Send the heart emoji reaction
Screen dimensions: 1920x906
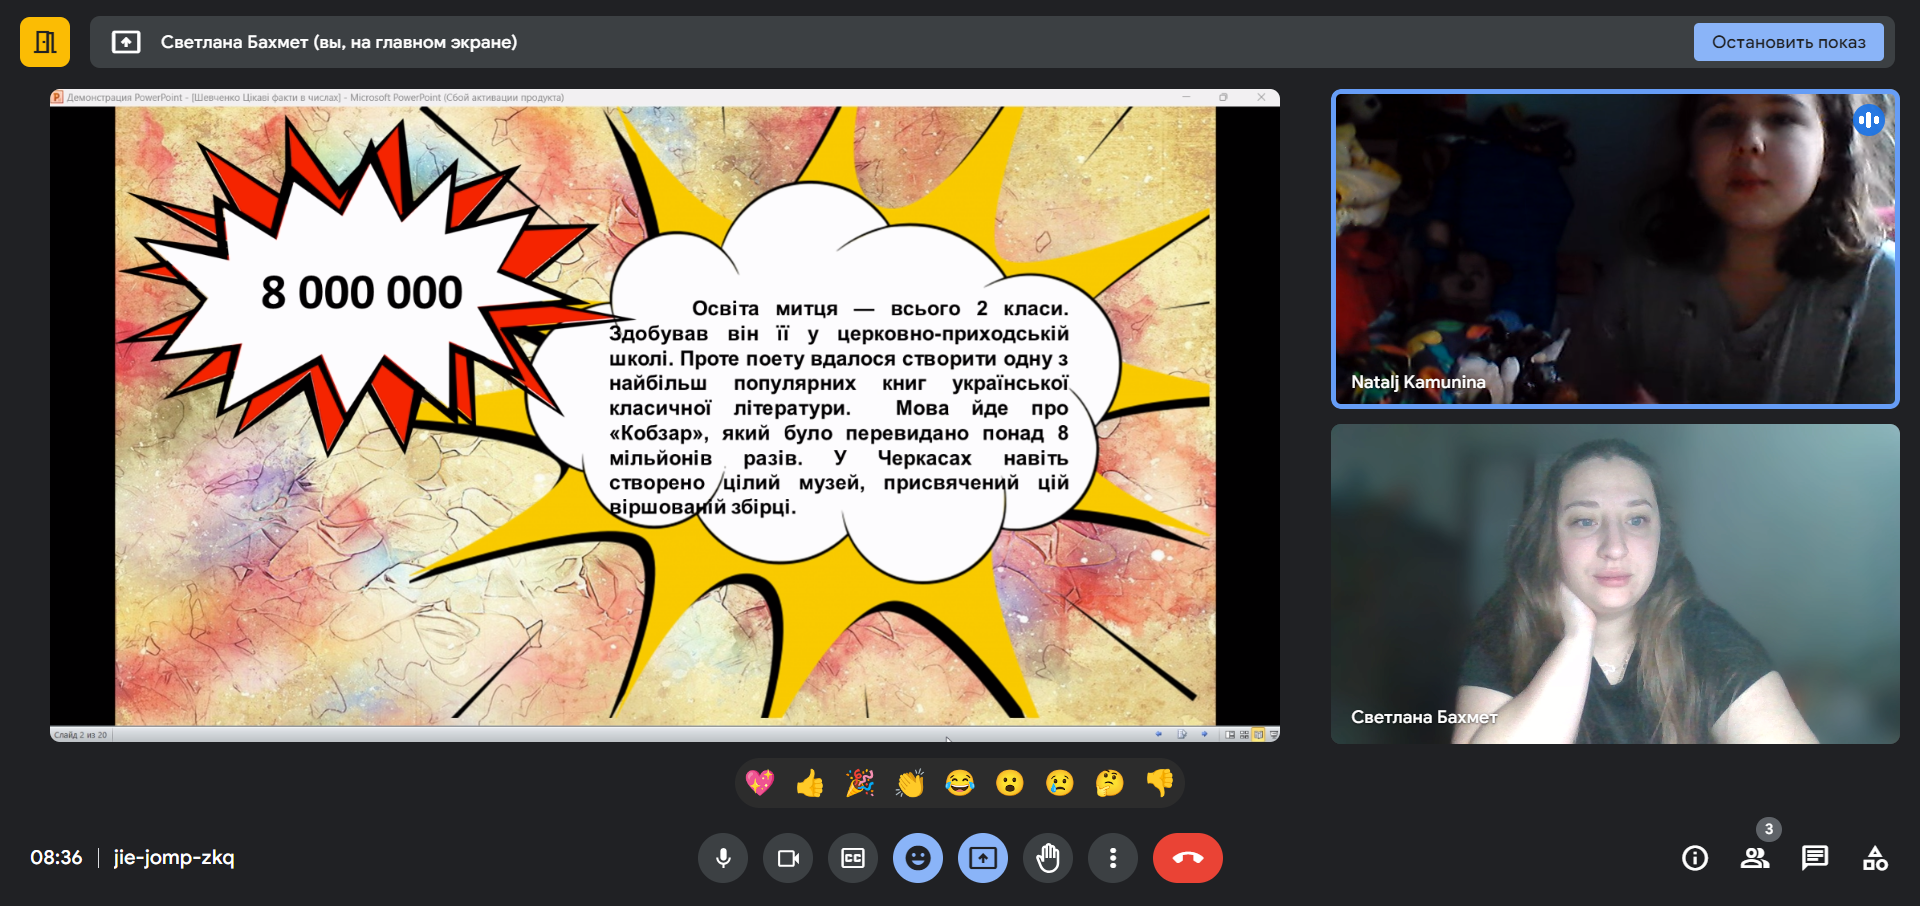[760, 783]
